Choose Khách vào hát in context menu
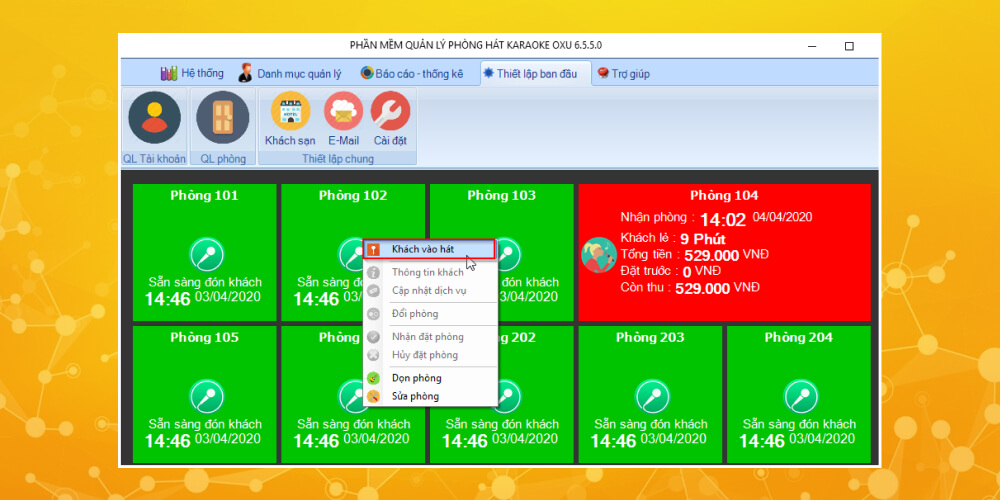The width and height of the screenshot is (1000, 500). (430, 249)
